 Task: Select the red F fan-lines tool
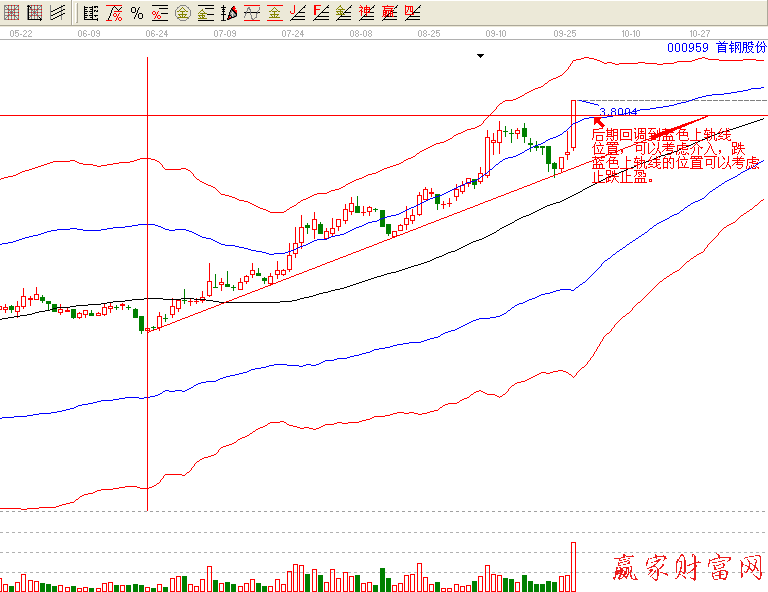coord(320,13)
